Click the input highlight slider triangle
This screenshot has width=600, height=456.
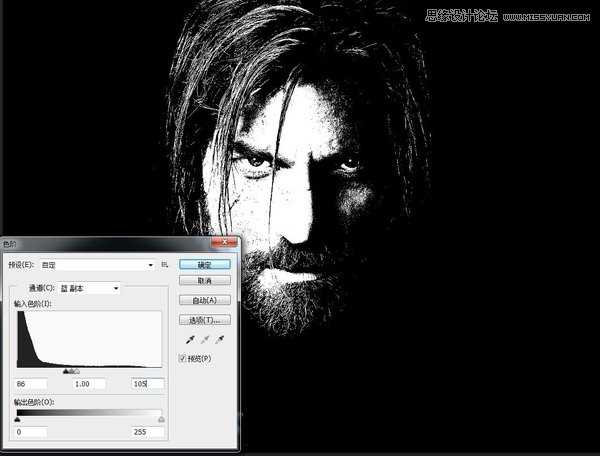pos(77,371)
